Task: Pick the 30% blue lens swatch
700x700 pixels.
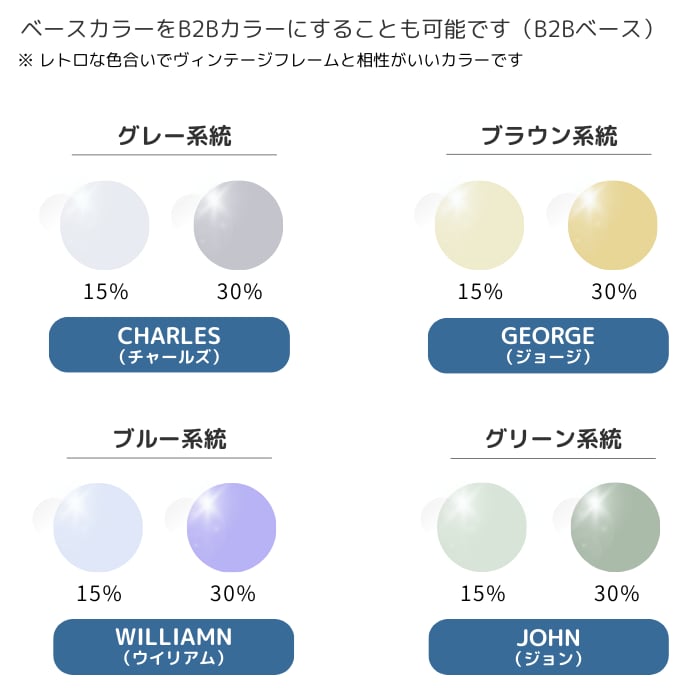Action: coord(231,527)
